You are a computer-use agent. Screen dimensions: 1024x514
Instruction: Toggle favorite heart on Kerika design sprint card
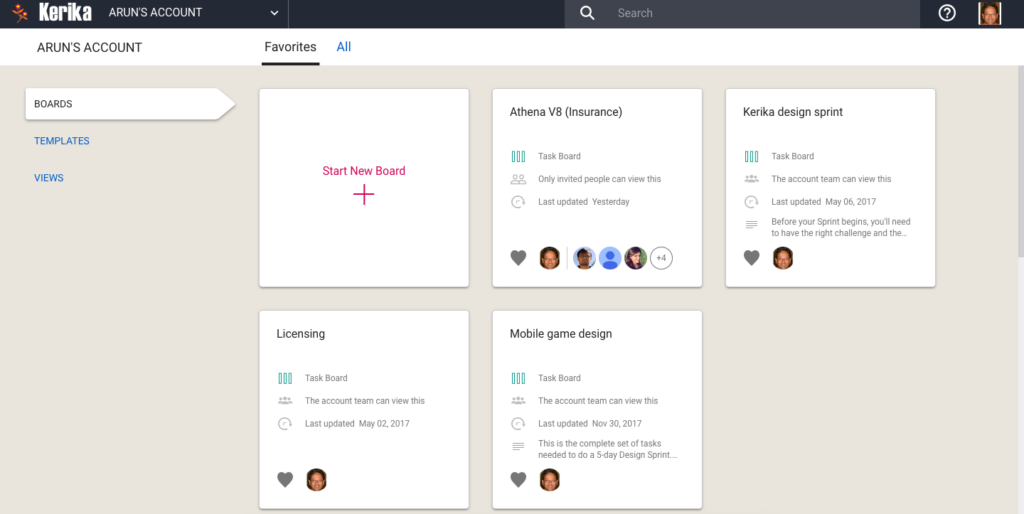pos(752,258)
